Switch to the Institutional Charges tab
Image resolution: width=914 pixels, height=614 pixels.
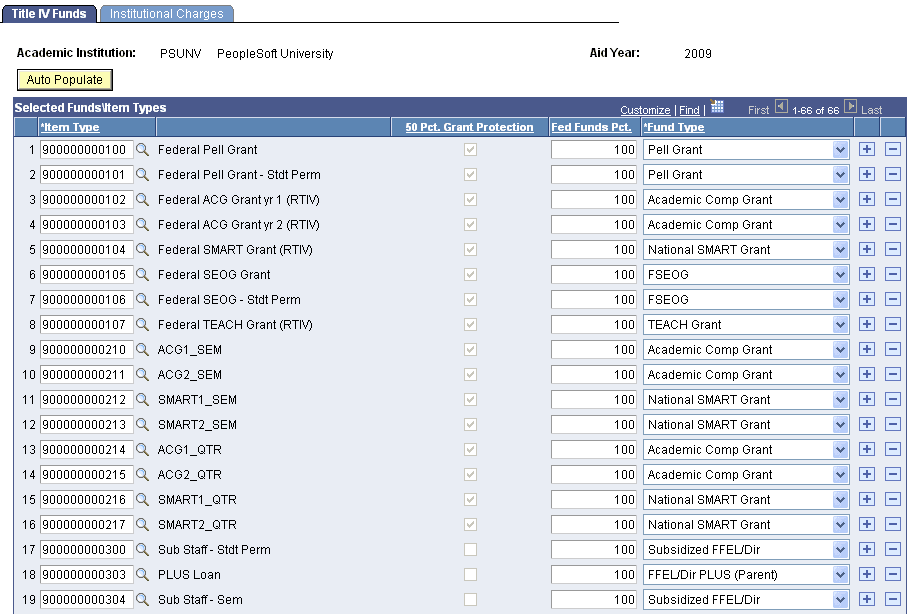[x=166, y=14]
